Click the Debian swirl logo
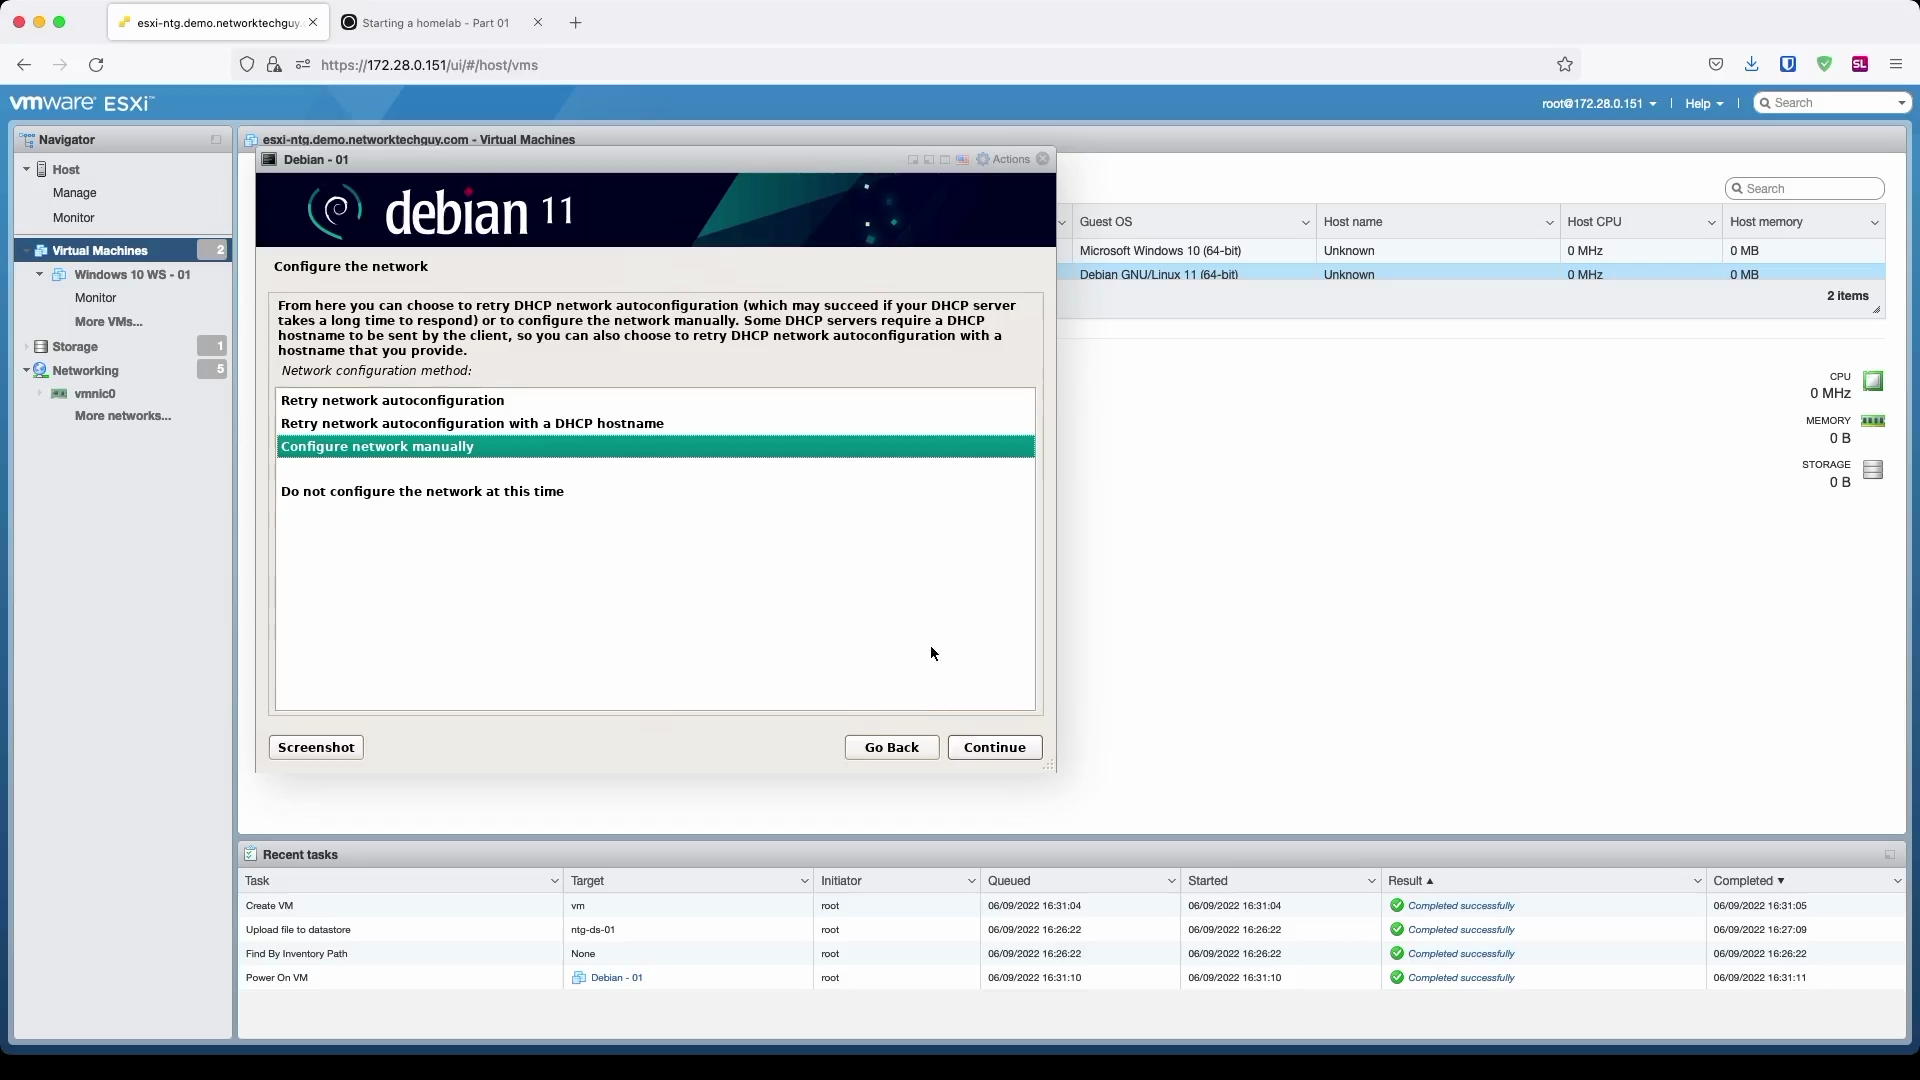The height and width of the screenshot is (1080, 1920). coord(336,210)
